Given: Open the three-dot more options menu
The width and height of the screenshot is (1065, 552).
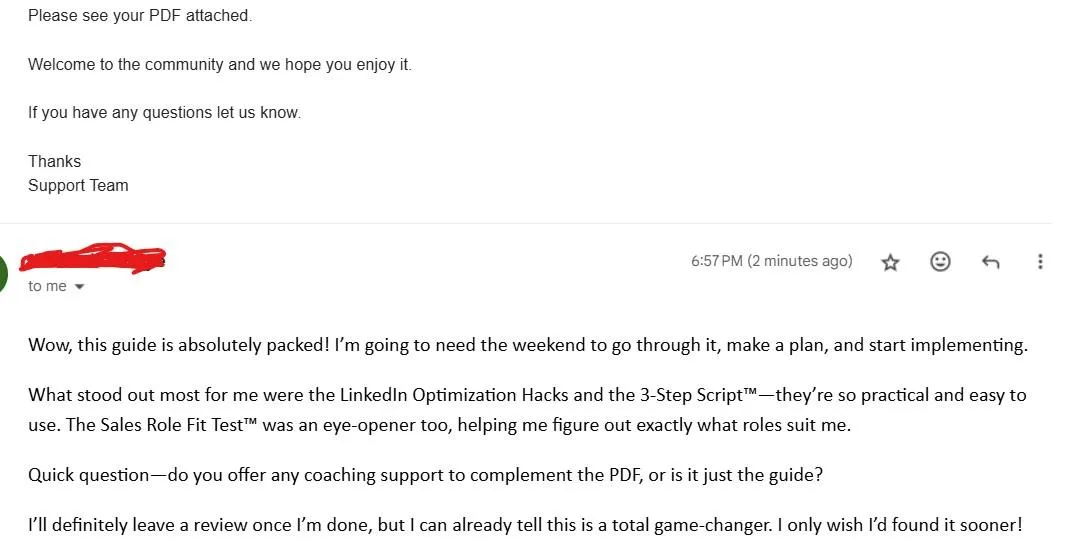Looking at the screenshot, I should coord(1040,262).
